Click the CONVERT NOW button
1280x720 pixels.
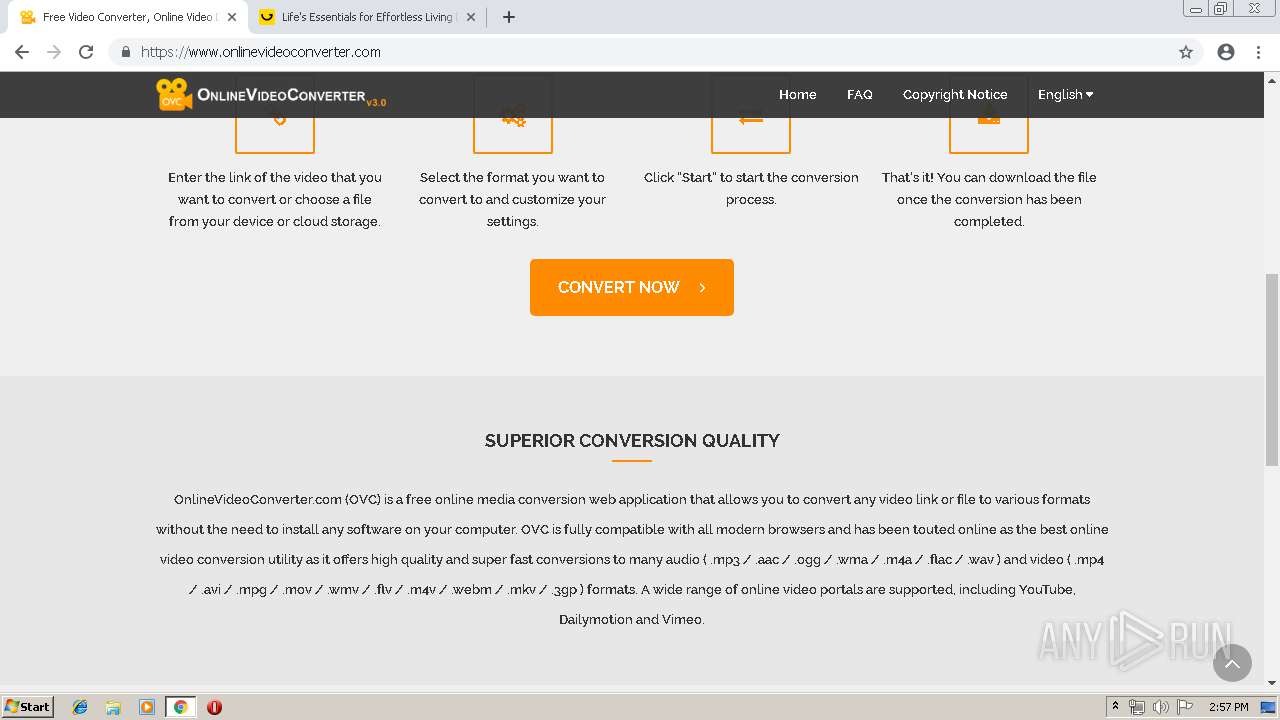click(632, 287)
